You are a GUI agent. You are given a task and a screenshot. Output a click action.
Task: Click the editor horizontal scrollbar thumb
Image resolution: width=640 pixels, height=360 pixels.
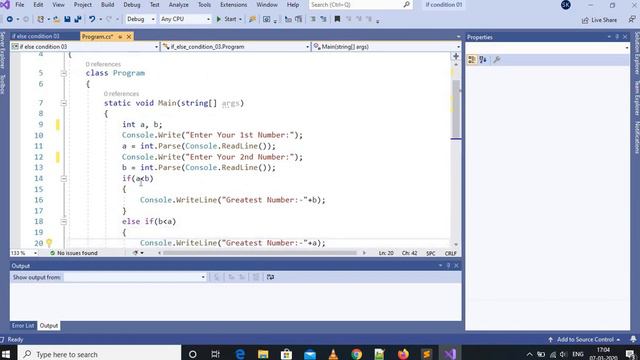[260, 253]
